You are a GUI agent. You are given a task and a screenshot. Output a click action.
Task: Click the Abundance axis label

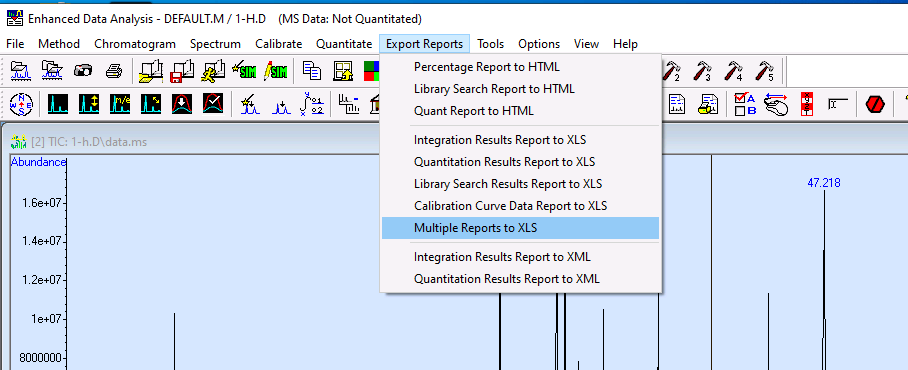tap(38, 162)
